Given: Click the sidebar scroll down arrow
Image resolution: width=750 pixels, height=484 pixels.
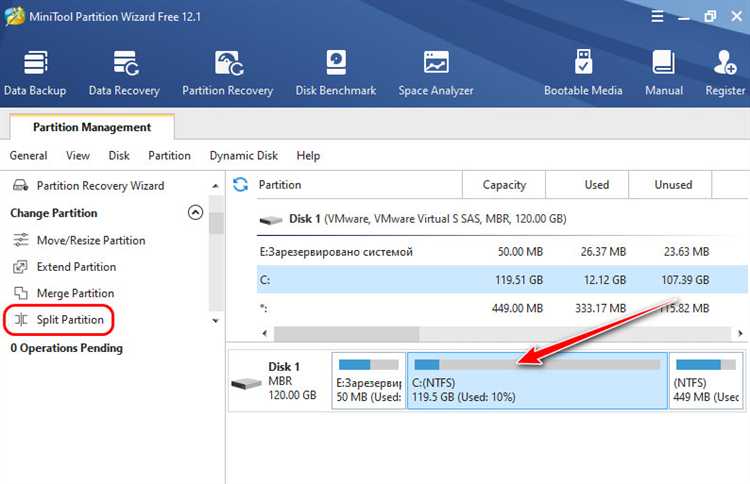Looking at the screenshot, I should [216, 321].
